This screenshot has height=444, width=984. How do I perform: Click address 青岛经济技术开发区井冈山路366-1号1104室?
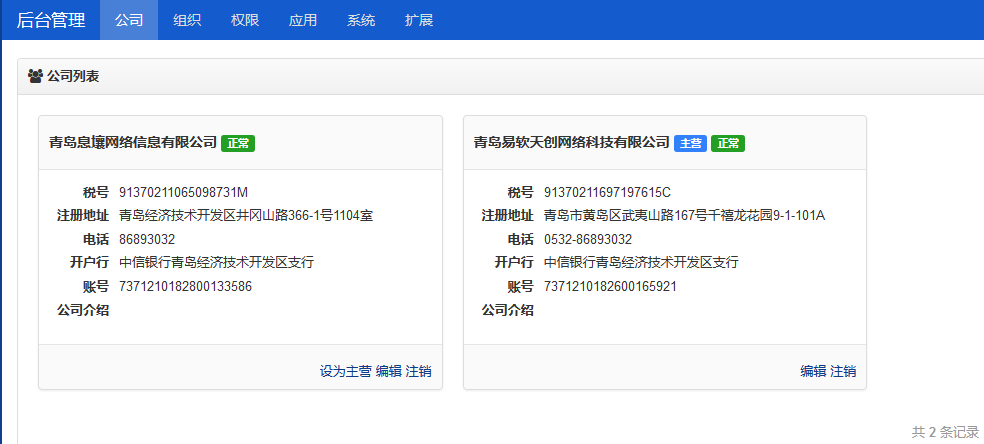point(246,216)
